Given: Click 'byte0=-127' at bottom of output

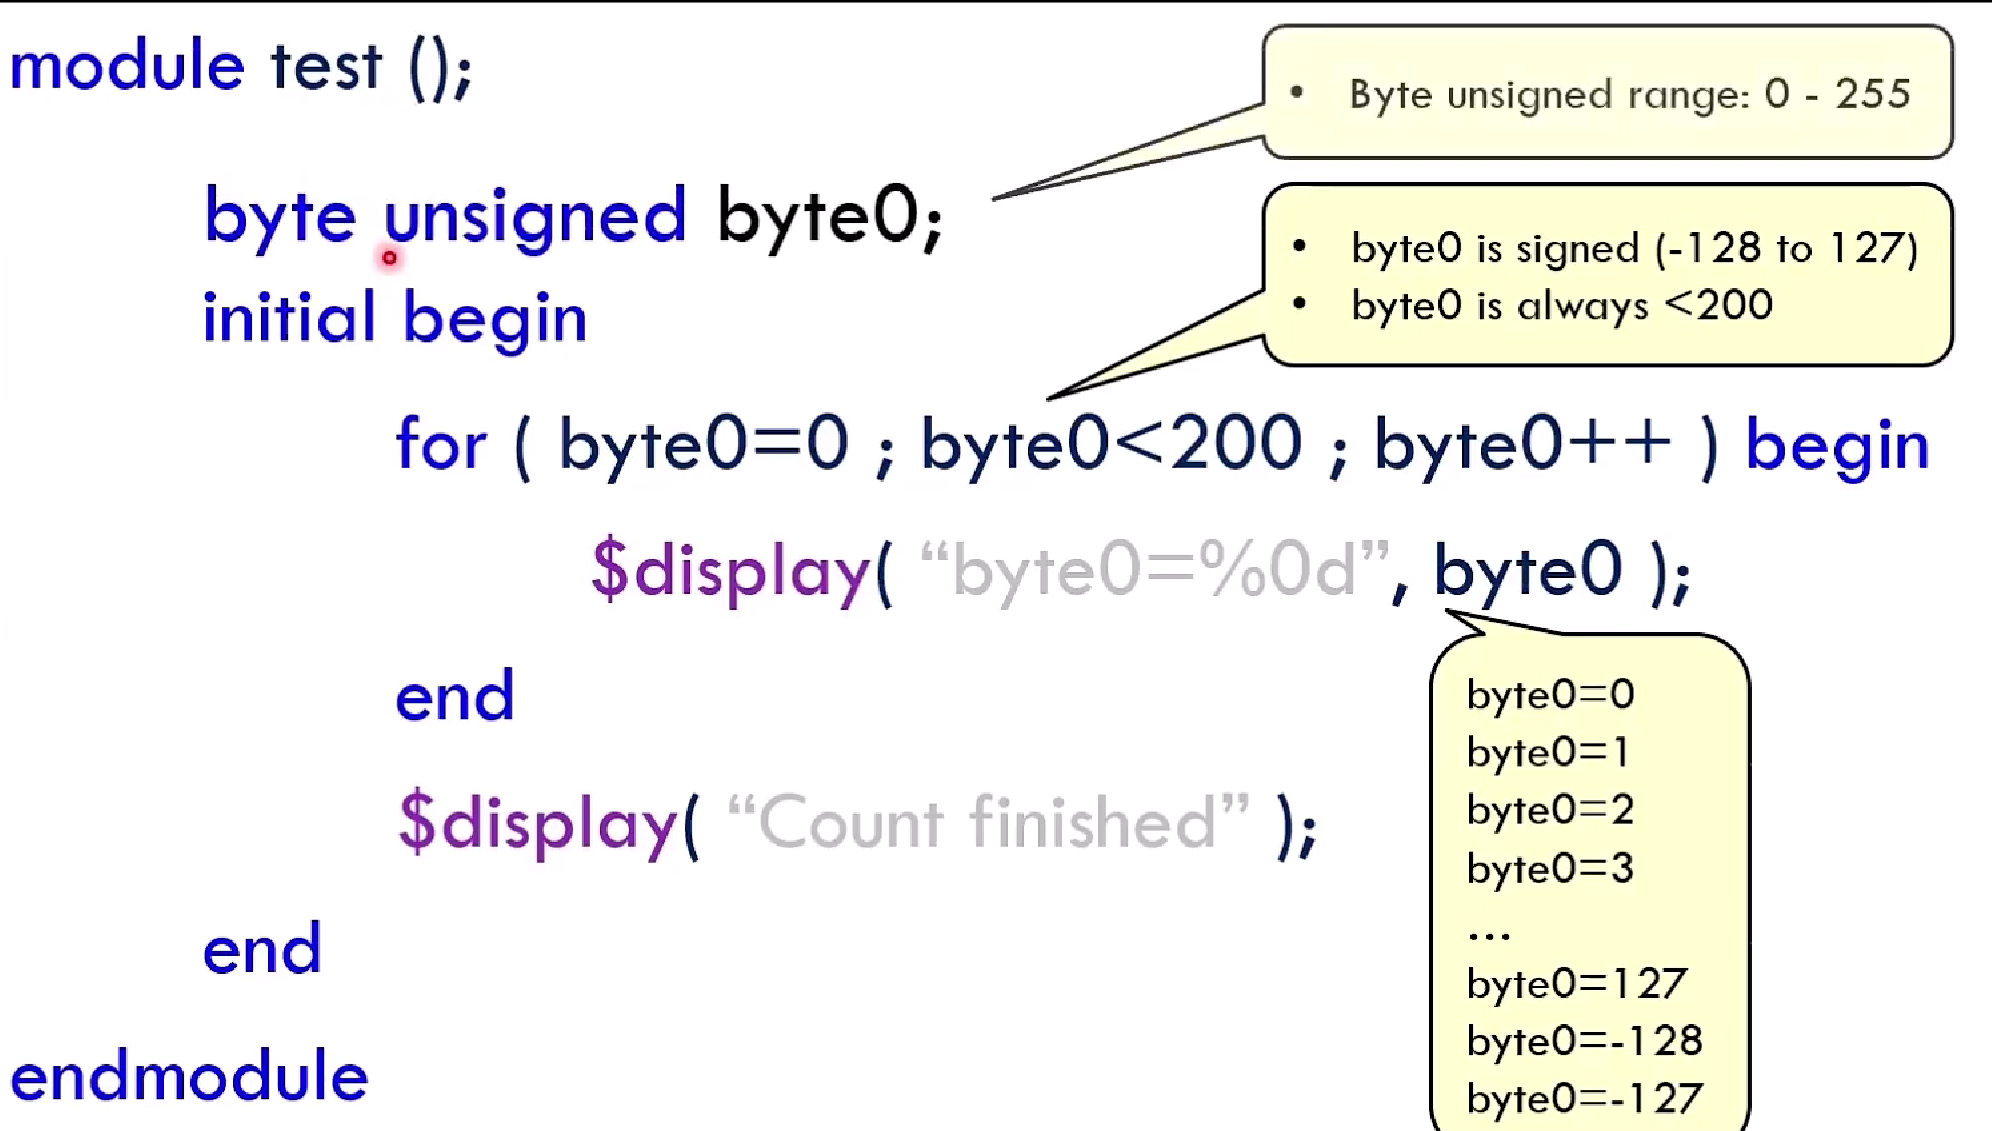Looking at the screenshot, I should 1584,1099.
